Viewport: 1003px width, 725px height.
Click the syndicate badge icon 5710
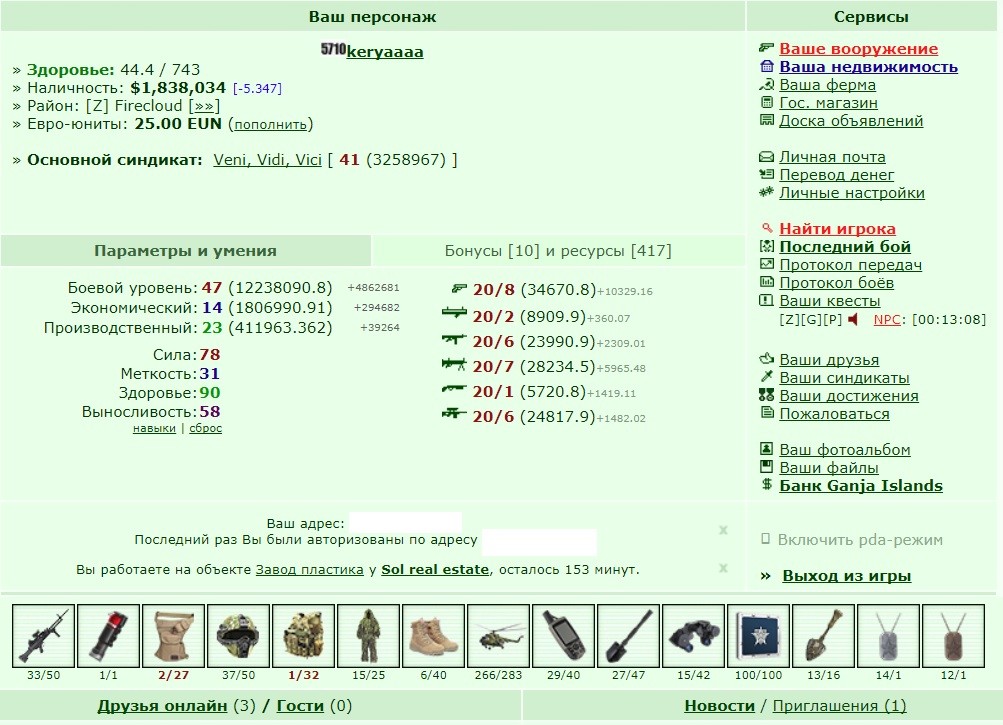[333, 49]
